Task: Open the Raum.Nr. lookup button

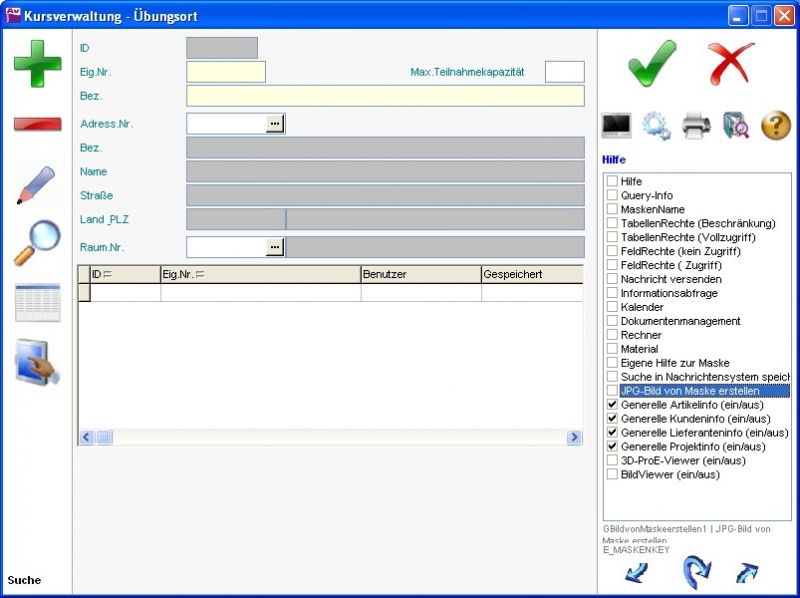Action: point(274,246)
